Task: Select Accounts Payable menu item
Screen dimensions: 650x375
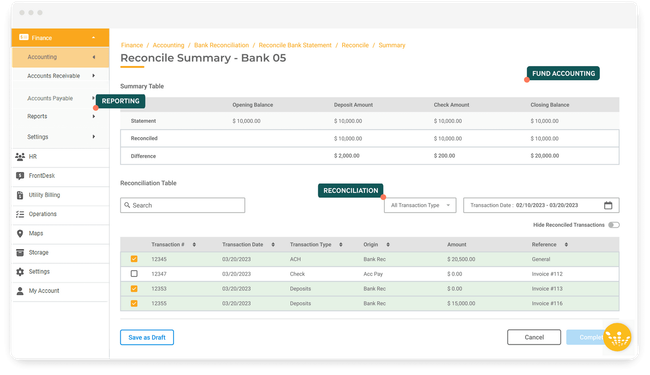Action: coord(50,98)
